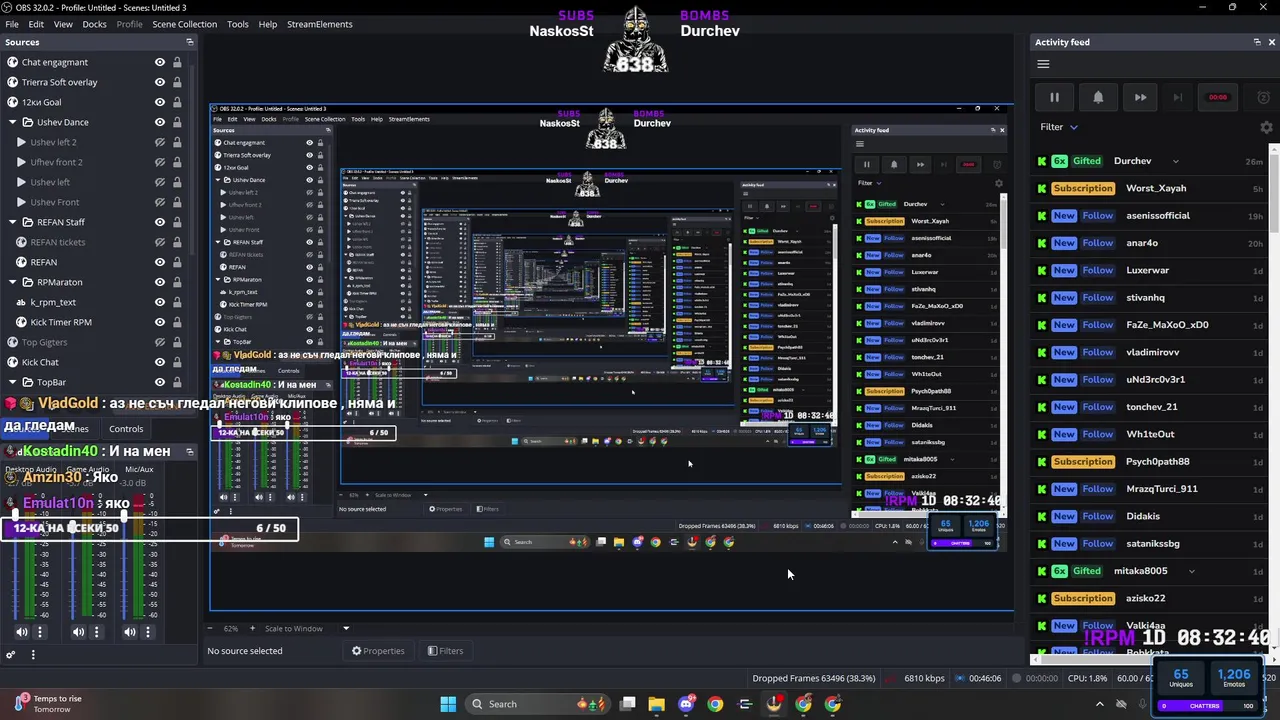Expand Durchev gifted subs entry

click(x=1175, y=161)
